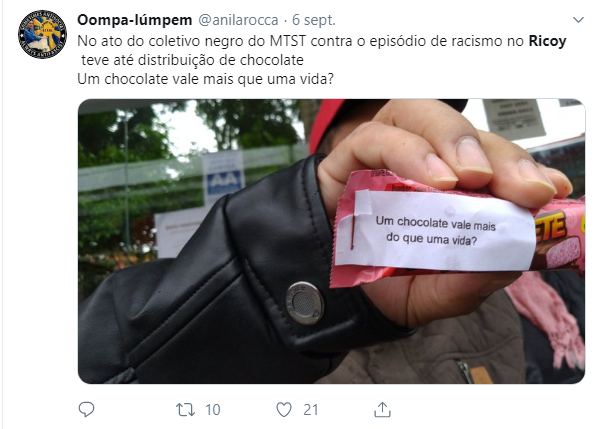Click text line 'teve até distribuição de chocolate'

[192, 60]
